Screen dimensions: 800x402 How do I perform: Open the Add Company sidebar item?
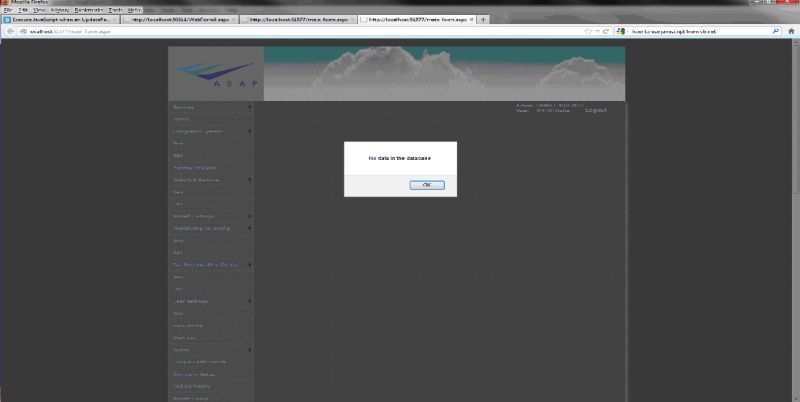click(211, 386)
